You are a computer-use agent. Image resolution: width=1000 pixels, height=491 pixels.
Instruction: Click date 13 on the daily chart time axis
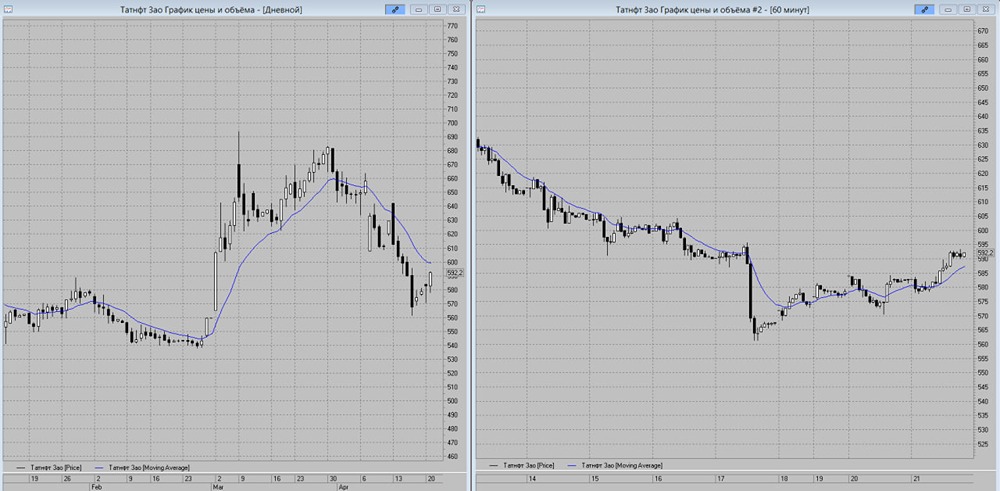click(x=398, y=478)
